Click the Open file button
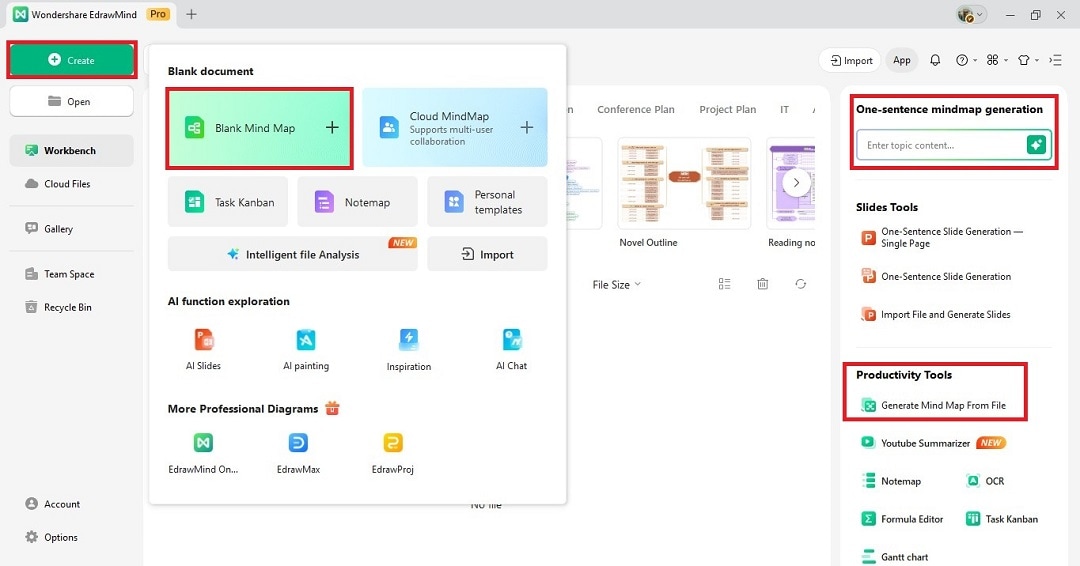Screen dimensions: 1080x566 pos(72,102)
